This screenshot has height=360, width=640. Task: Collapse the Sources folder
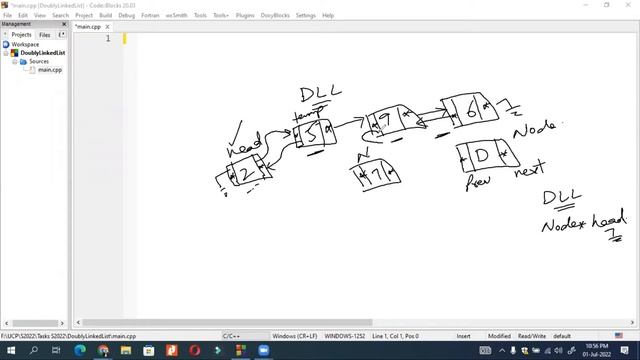(15, 62)
